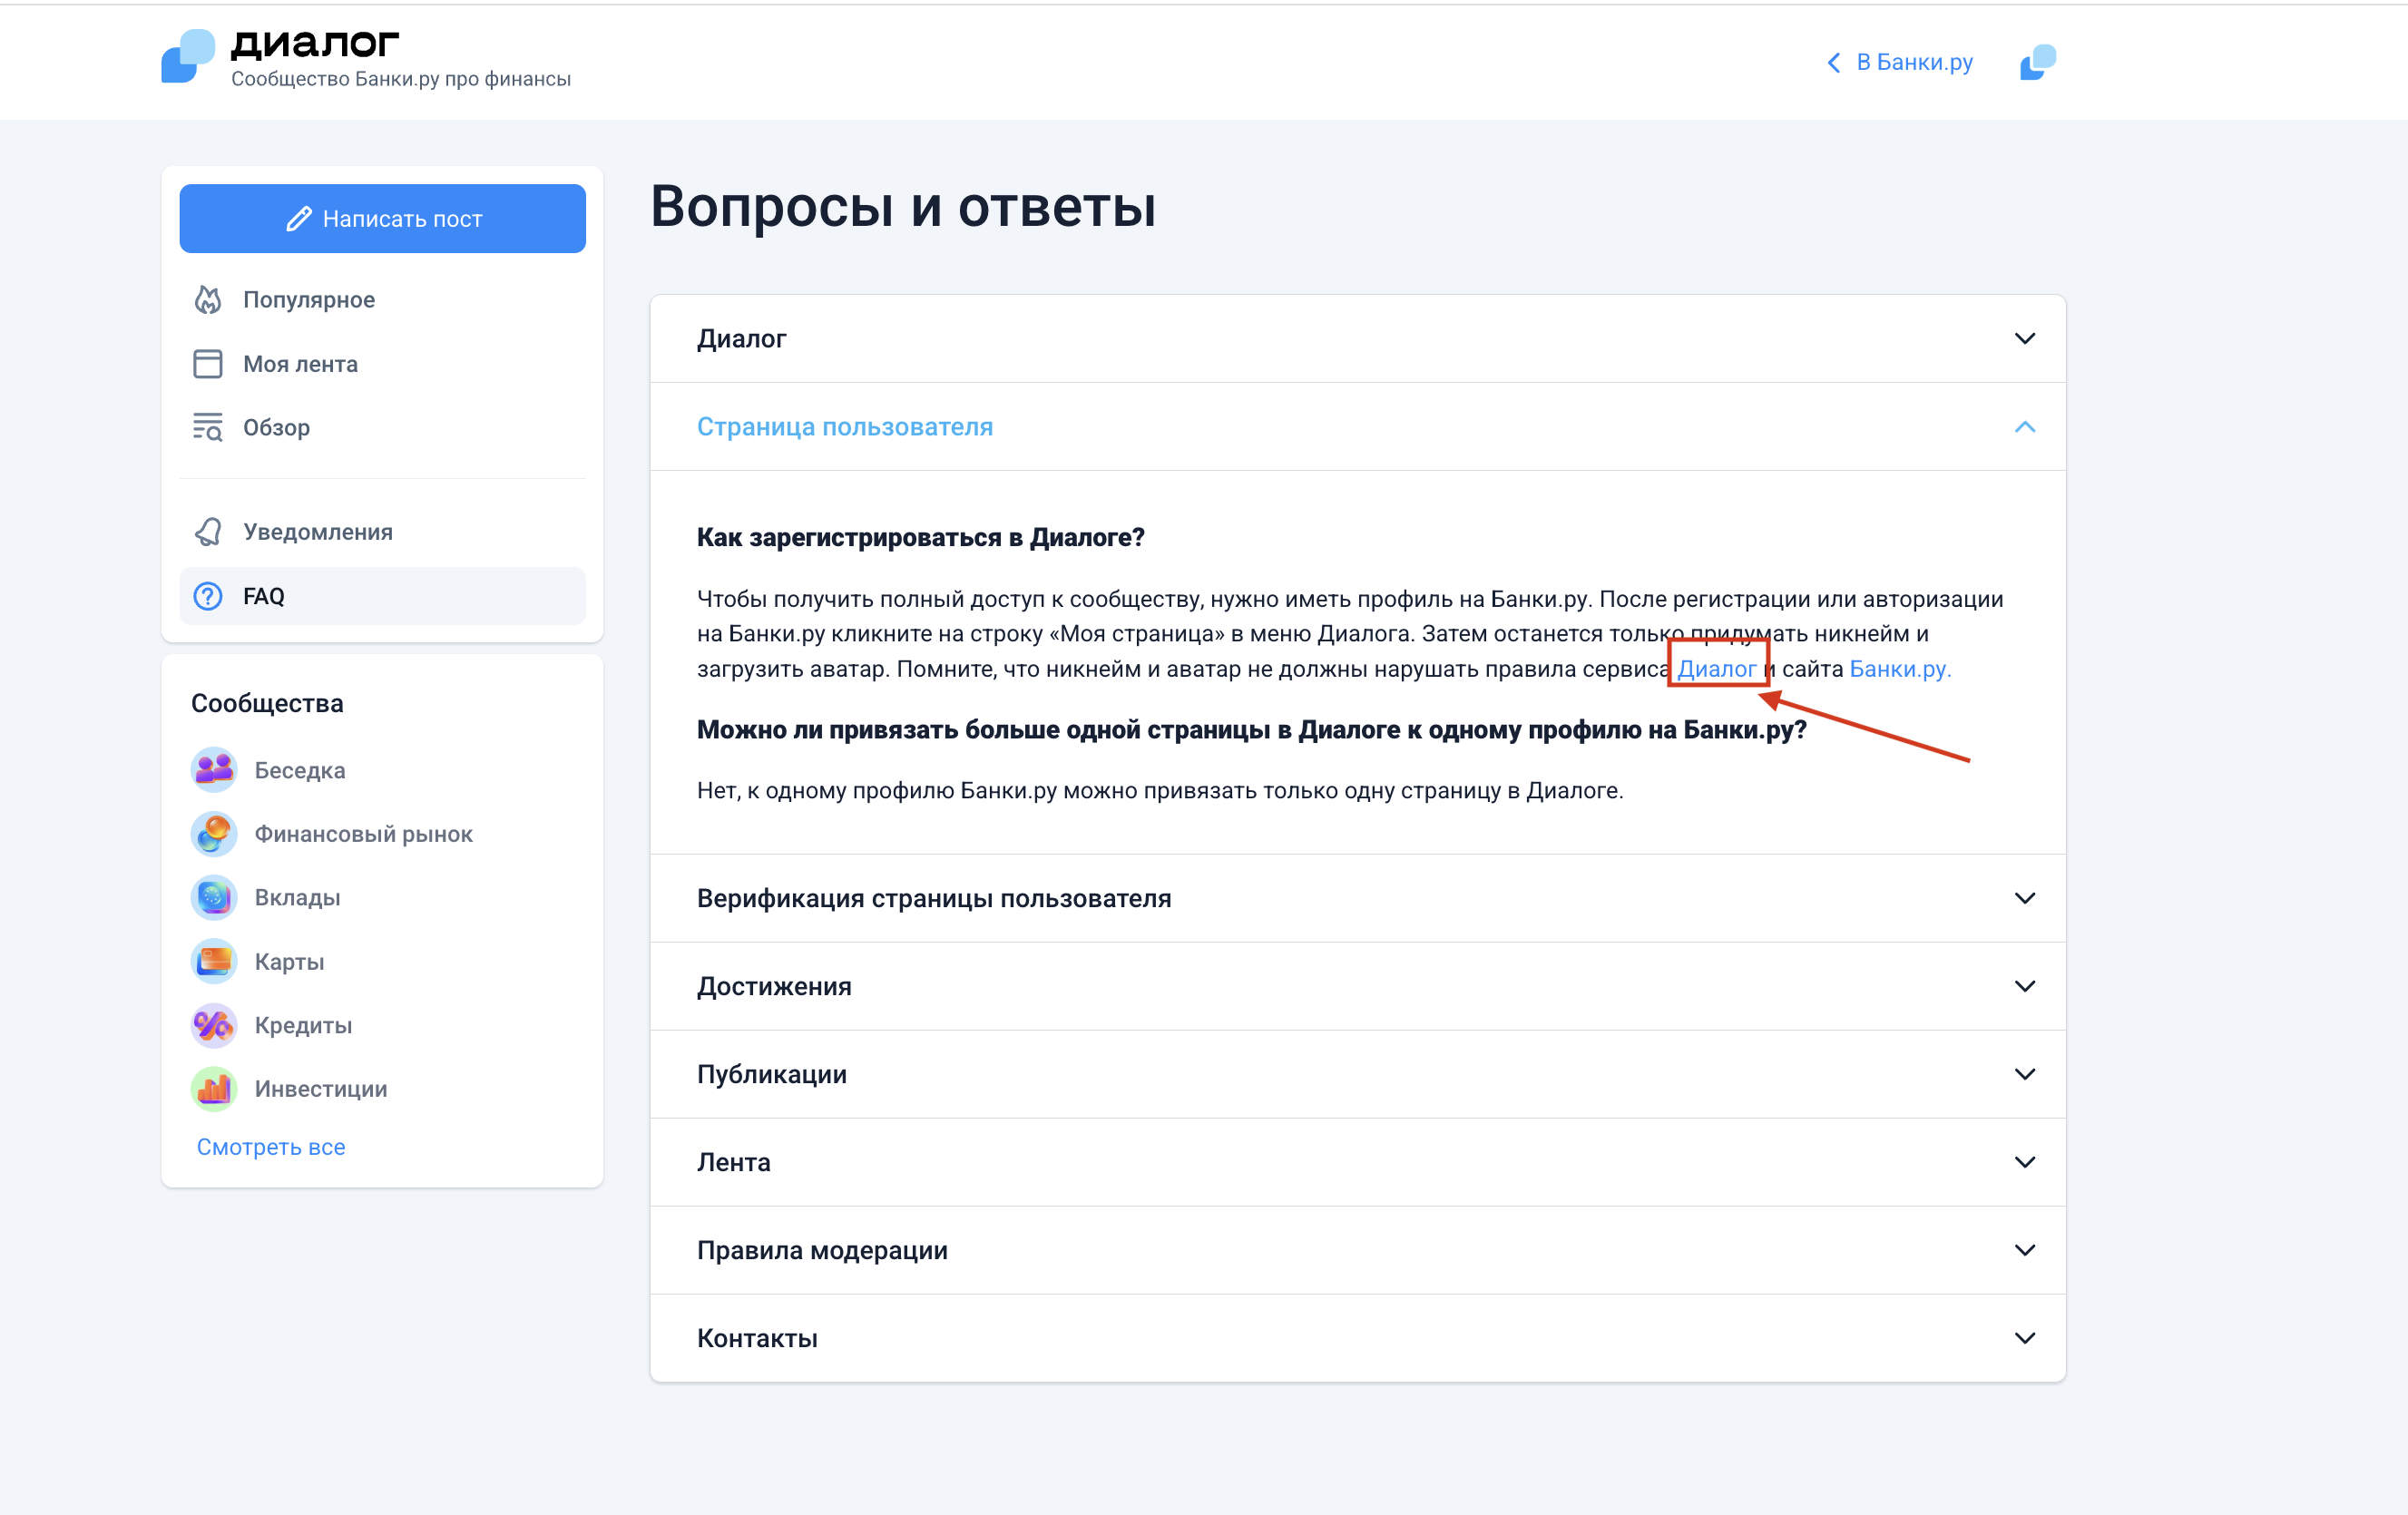The image size is (2408, 1515).
Task: Click the Кредиты percent icon
Action: click(x=214, y=1025)
